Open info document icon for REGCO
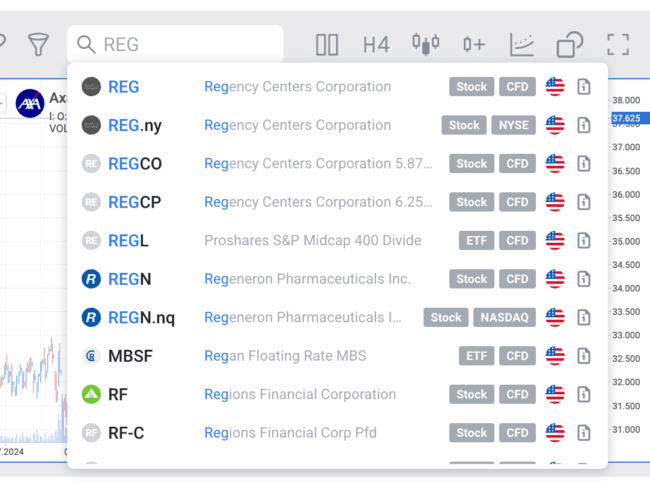Image resolution: width=650 pixels, height=482 pixels. point(584,164)
